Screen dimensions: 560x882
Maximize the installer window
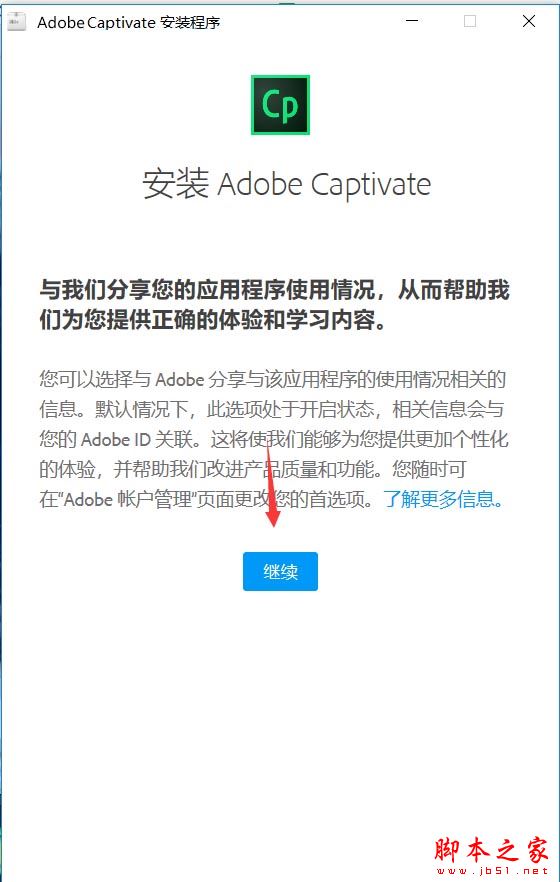pyautogui.click(x=470, y=21)
